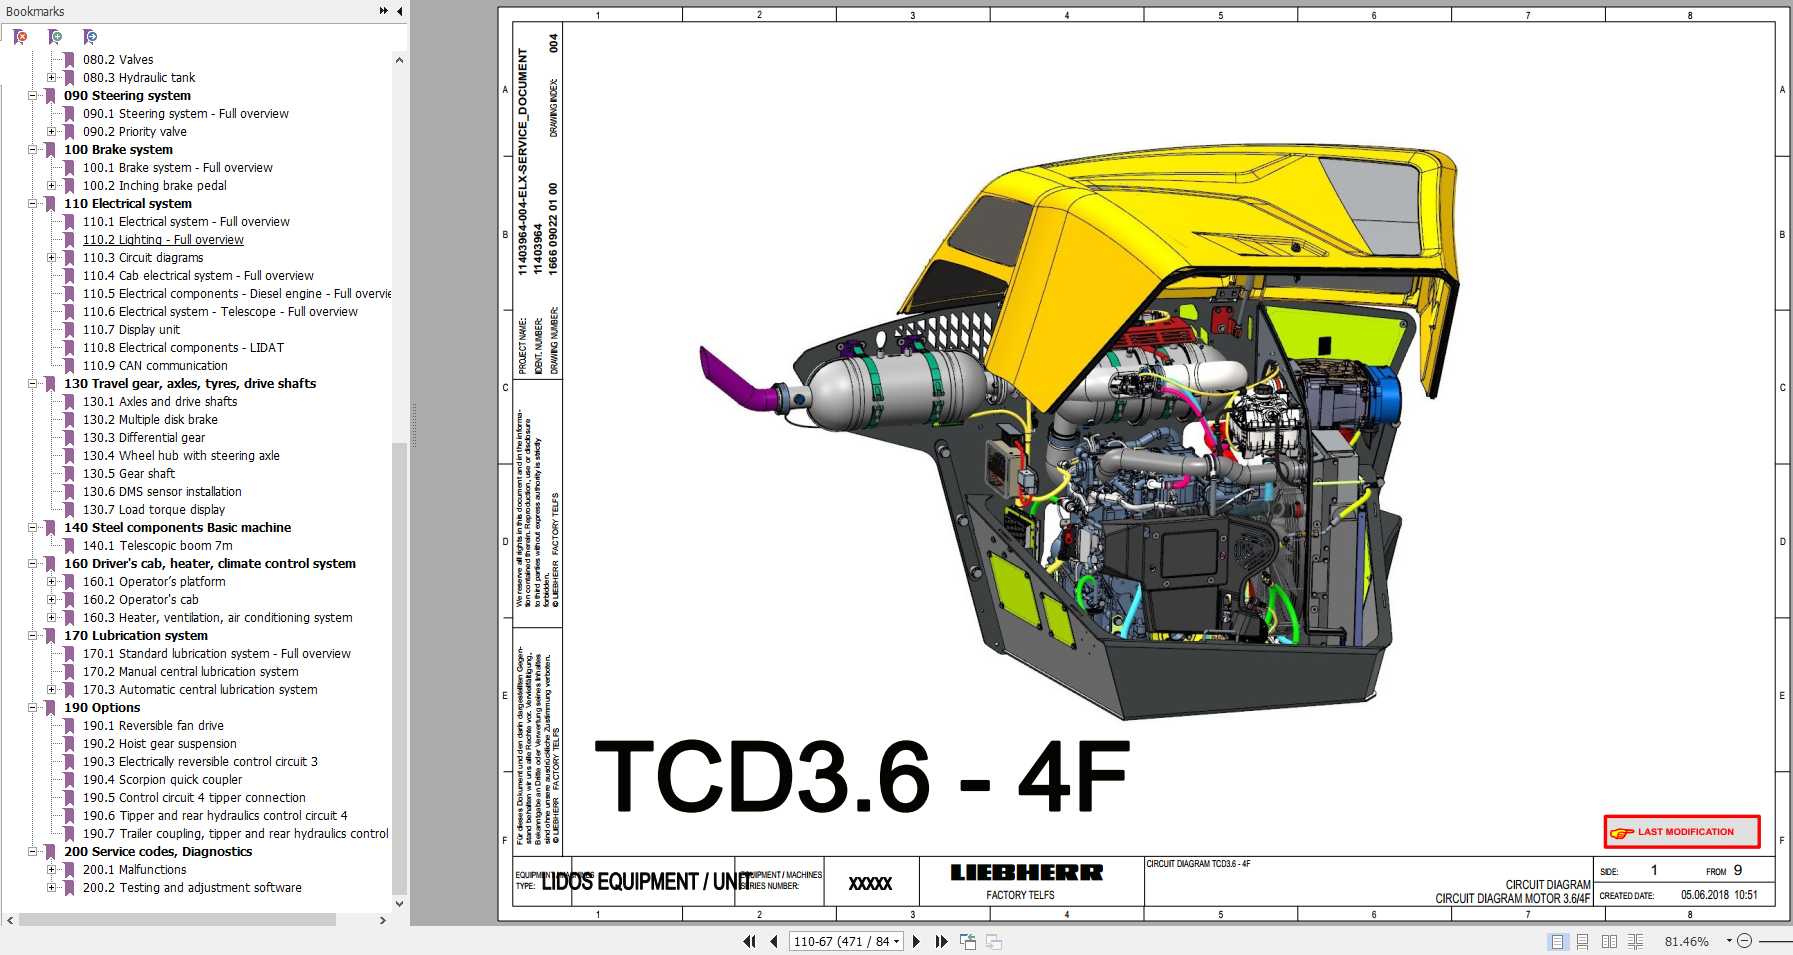Collapse the 110 Electrical system section
This screenshot has width=1793, height=955.
tap(34, 203)
